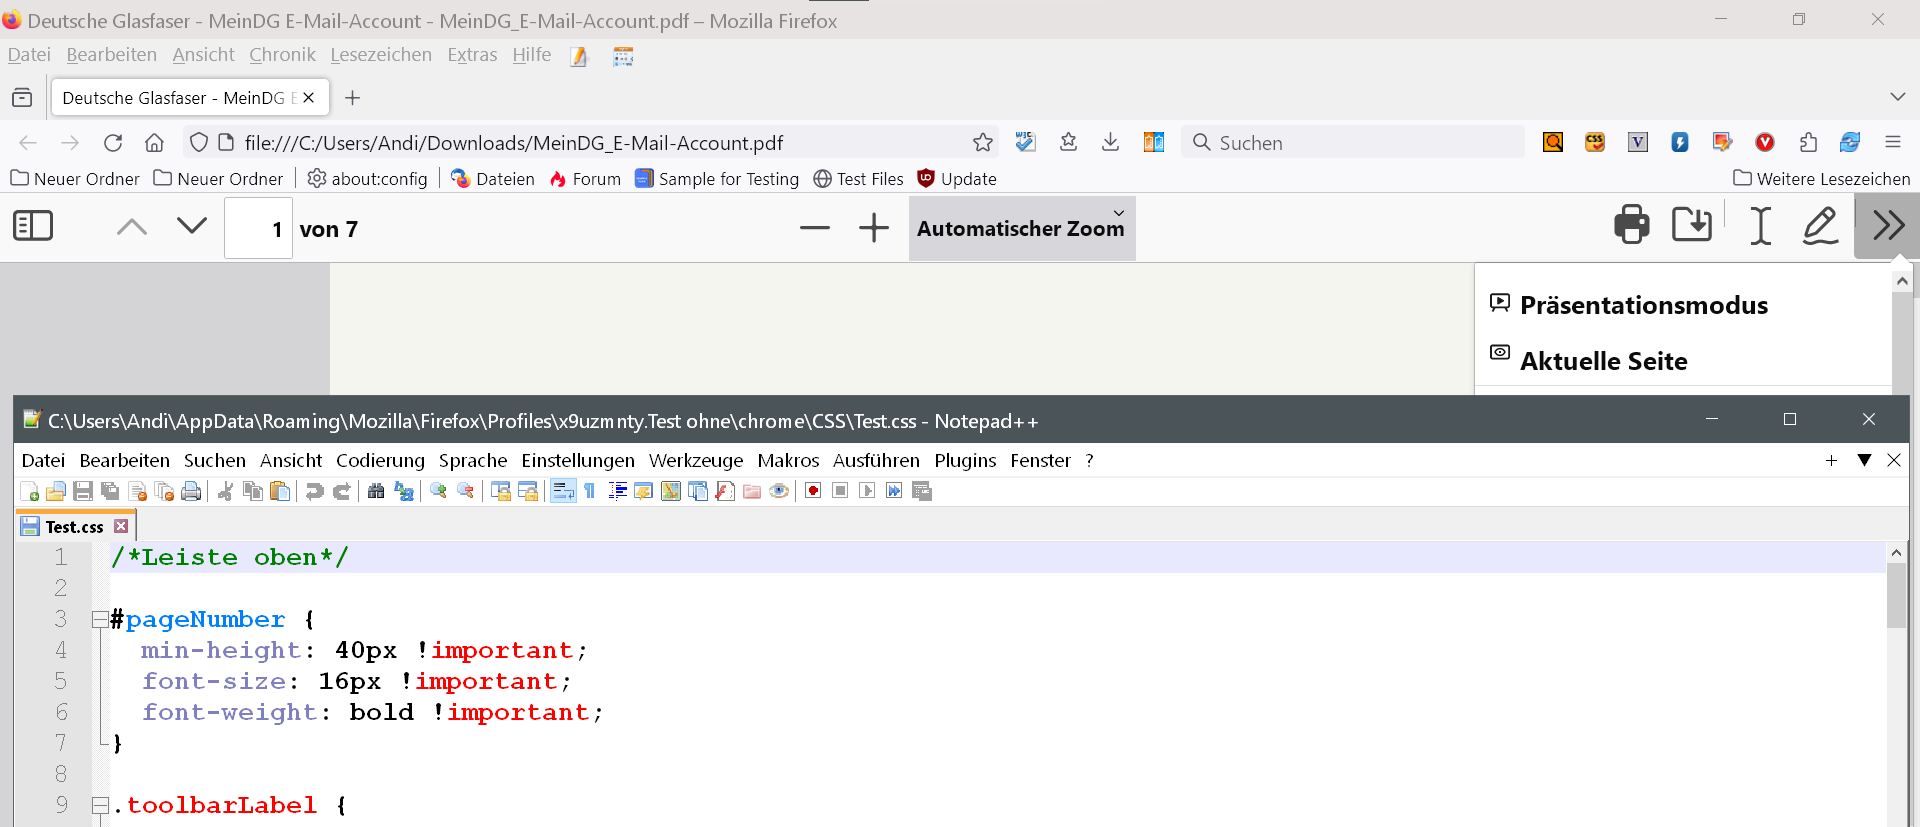The width and height of the screenshot is (1920, 827).
Task: Click the Aktuelle Seite option
Action: [x=1603, y=361]
